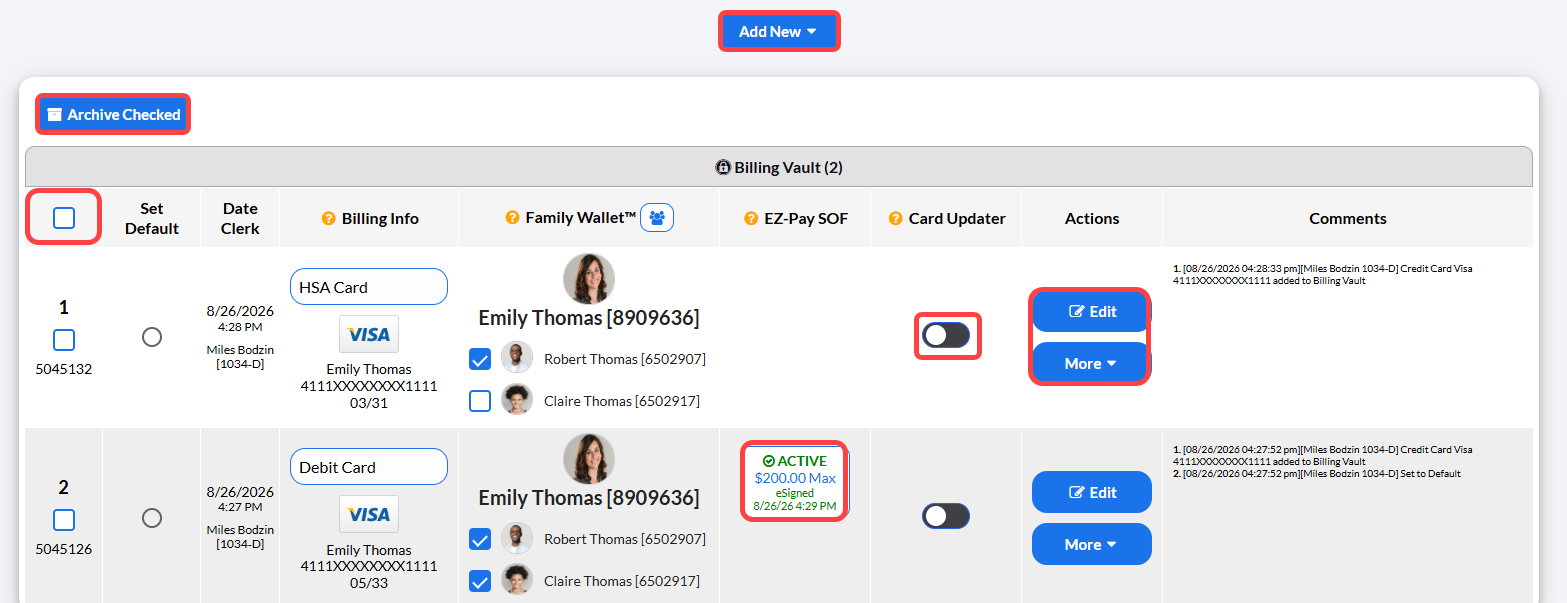
Task: Open the Add New dropdown
Action: point(779,31)
